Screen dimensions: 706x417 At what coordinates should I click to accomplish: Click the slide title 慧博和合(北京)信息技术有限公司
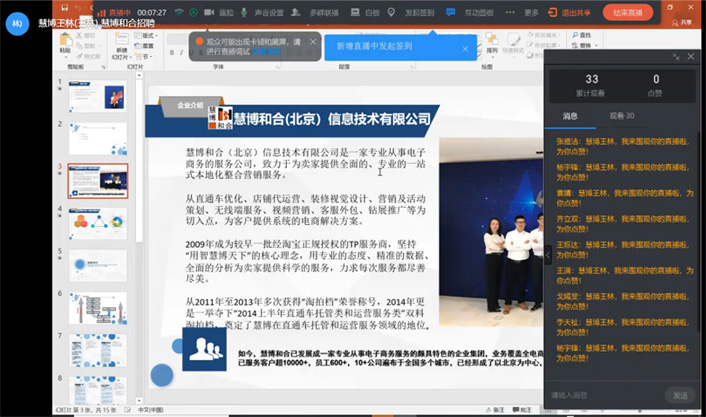(x=332, y=119)
